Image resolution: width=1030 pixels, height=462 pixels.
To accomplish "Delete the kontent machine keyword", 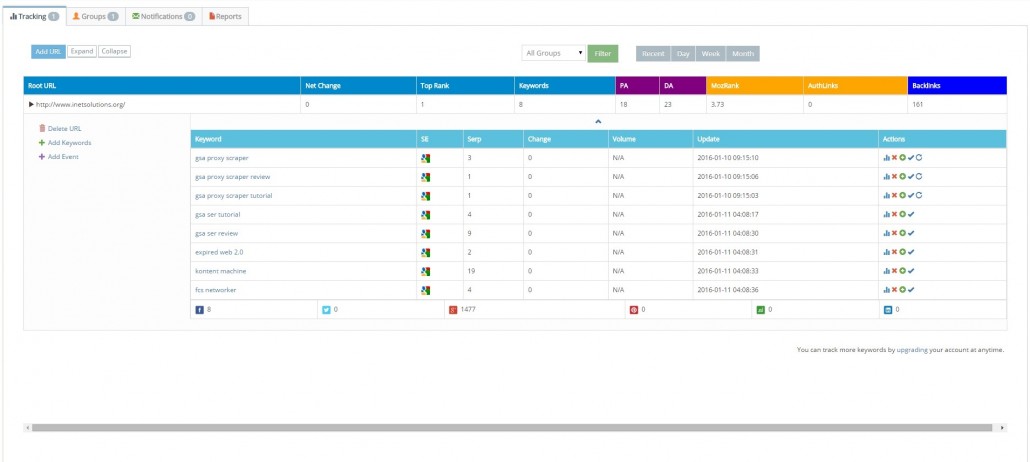I will point(895,271).
